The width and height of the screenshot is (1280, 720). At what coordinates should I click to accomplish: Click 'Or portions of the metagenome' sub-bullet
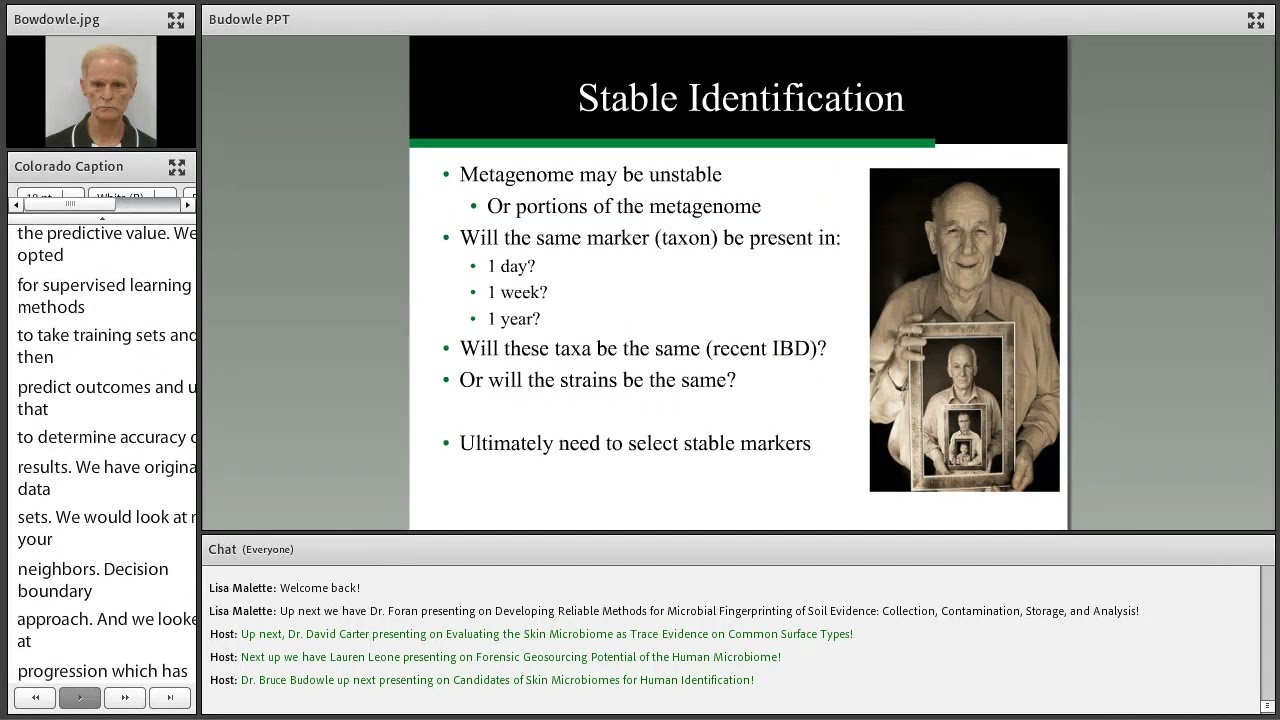click(x=624, y=207)
